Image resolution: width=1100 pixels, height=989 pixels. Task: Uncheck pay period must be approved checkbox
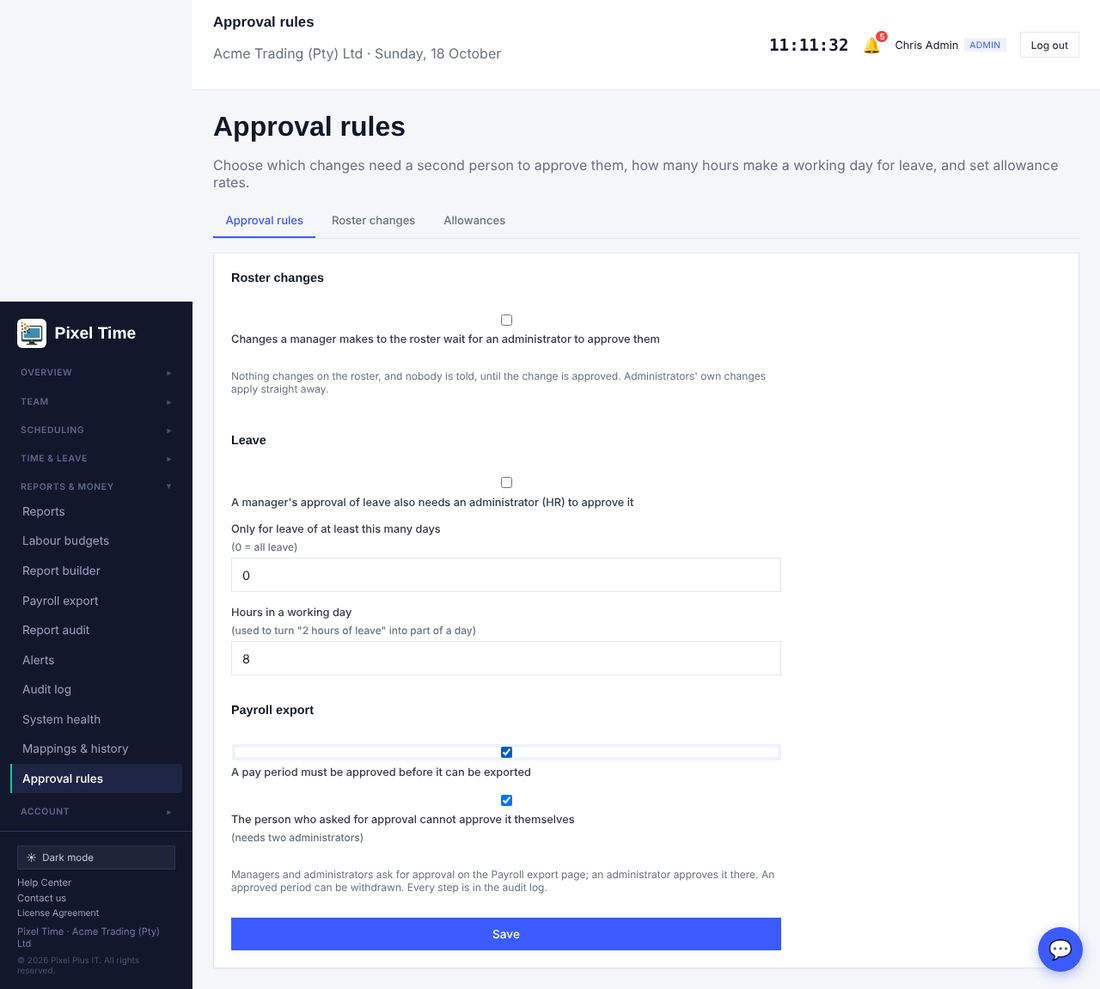tap(507, 752)
